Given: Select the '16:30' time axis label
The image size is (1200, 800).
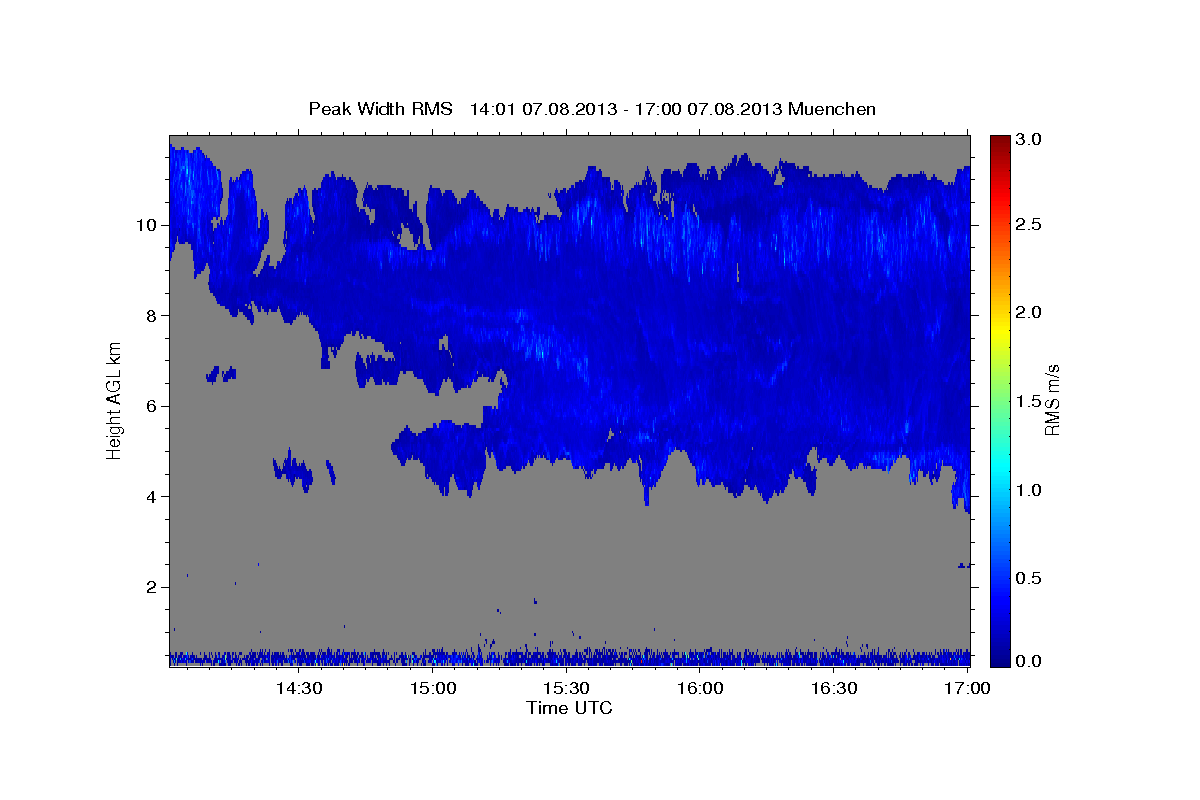Looking at the screenshot, I should [834, 688].
